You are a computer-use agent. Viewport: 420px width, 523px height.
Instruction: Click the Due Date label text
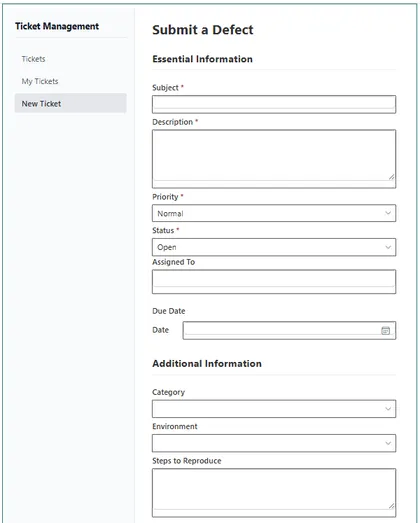(169, 311)
